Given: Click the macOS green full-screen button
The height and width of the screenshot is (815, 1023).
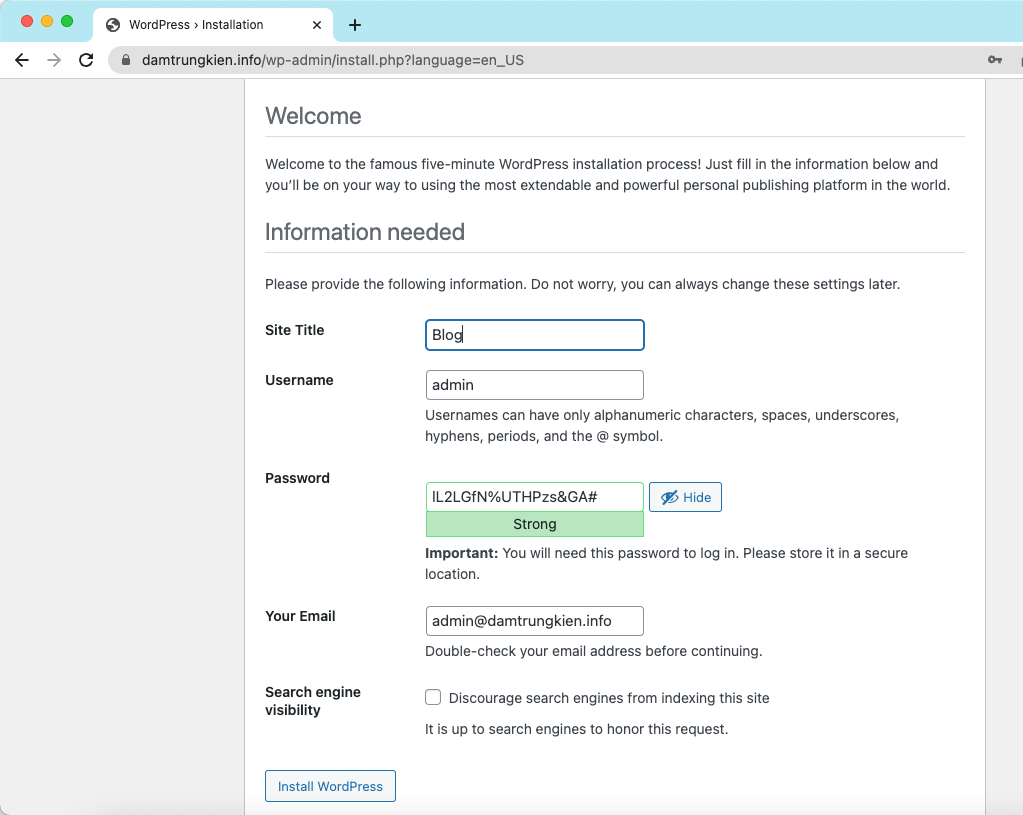Looking at the screenshot, I should click(67, 21).
